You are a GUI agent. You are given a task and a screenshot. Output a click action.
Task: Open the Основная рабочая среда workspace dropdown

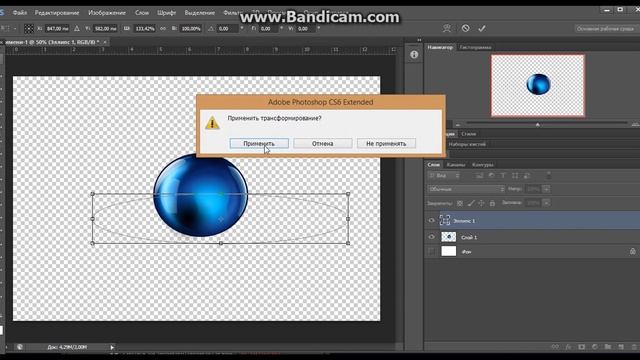[607, 29]
